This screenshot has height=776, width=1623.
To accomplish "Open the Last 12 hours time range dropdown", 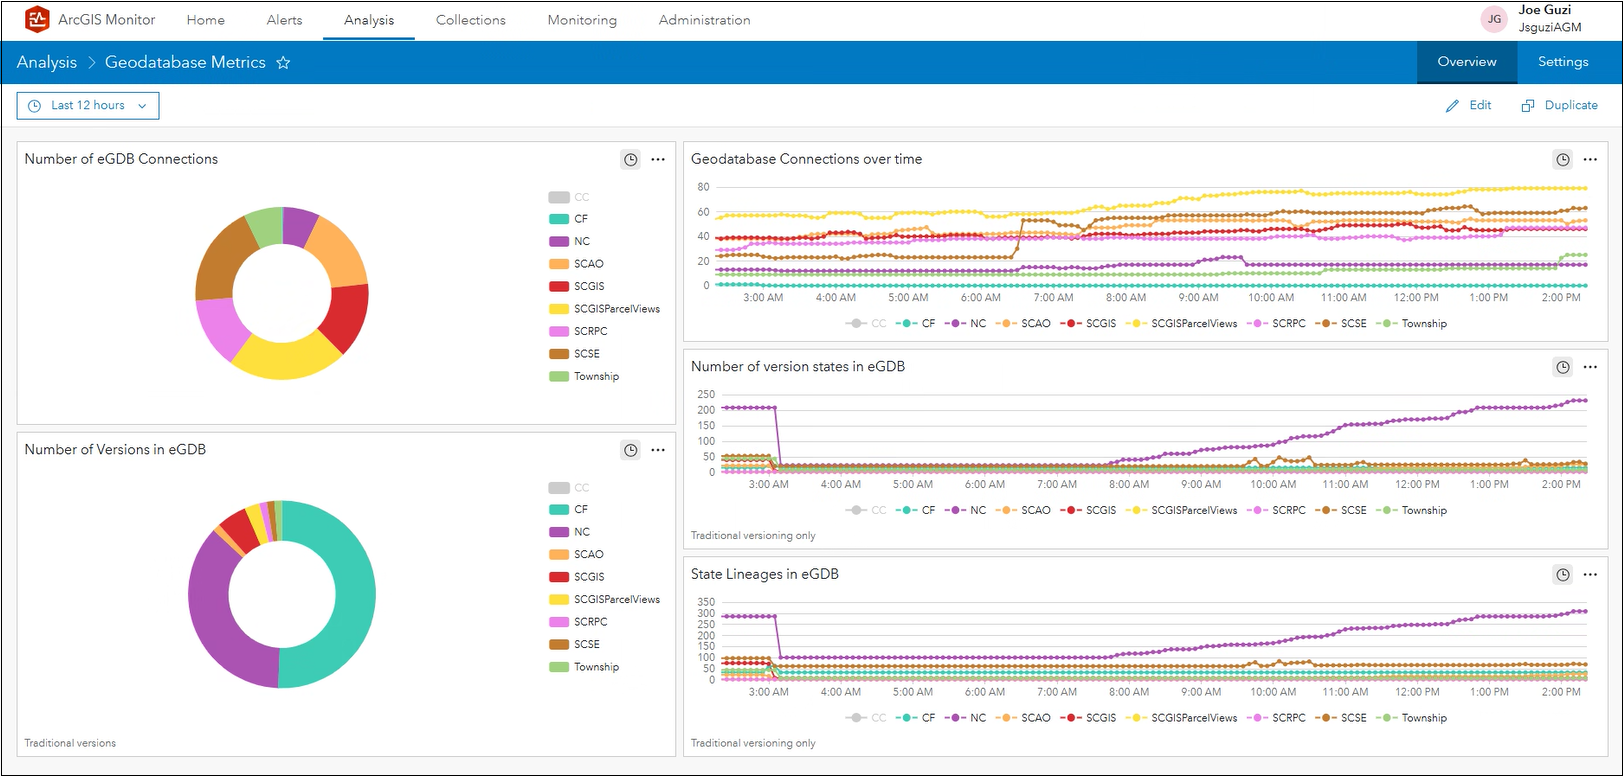I will (x=88, y=106).
